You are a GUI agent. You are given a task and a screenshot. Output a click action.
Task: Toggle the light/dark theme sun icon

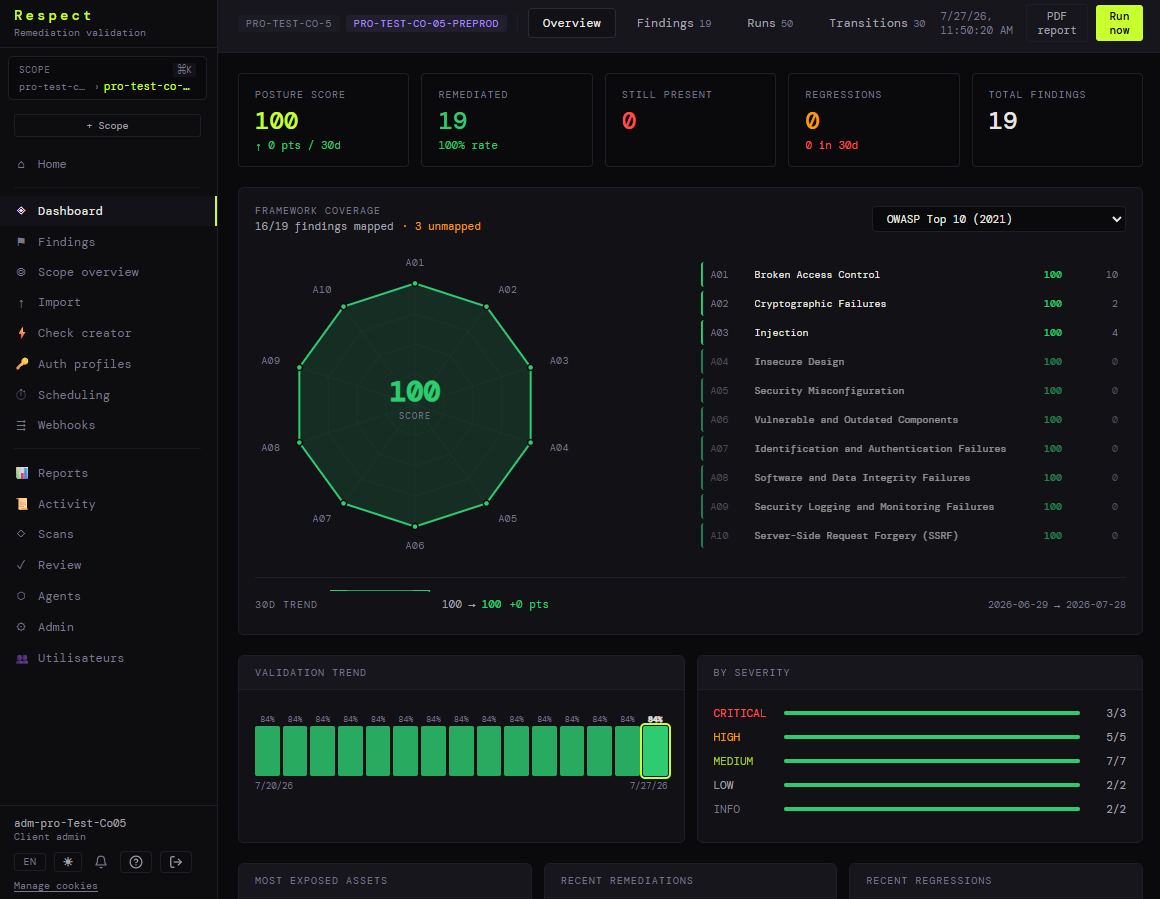point(68,862)
